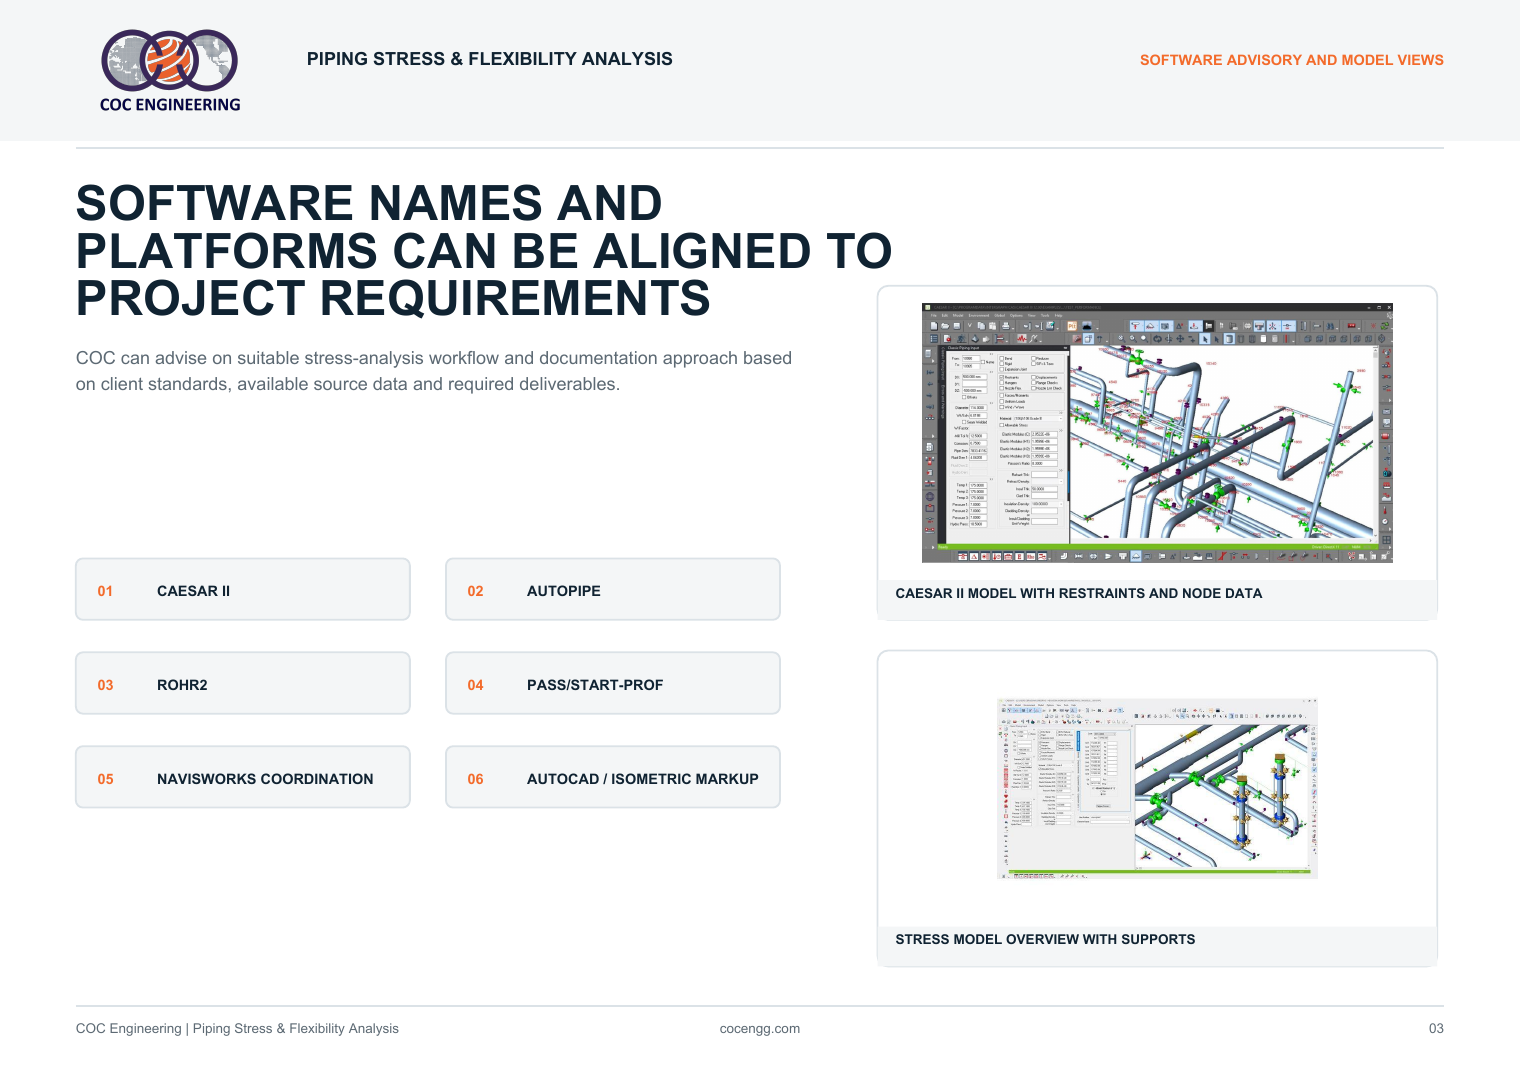Click the COC Engineering globe logo
This screenshot has width=1521, height=1075.
click(x=170, y=70)
